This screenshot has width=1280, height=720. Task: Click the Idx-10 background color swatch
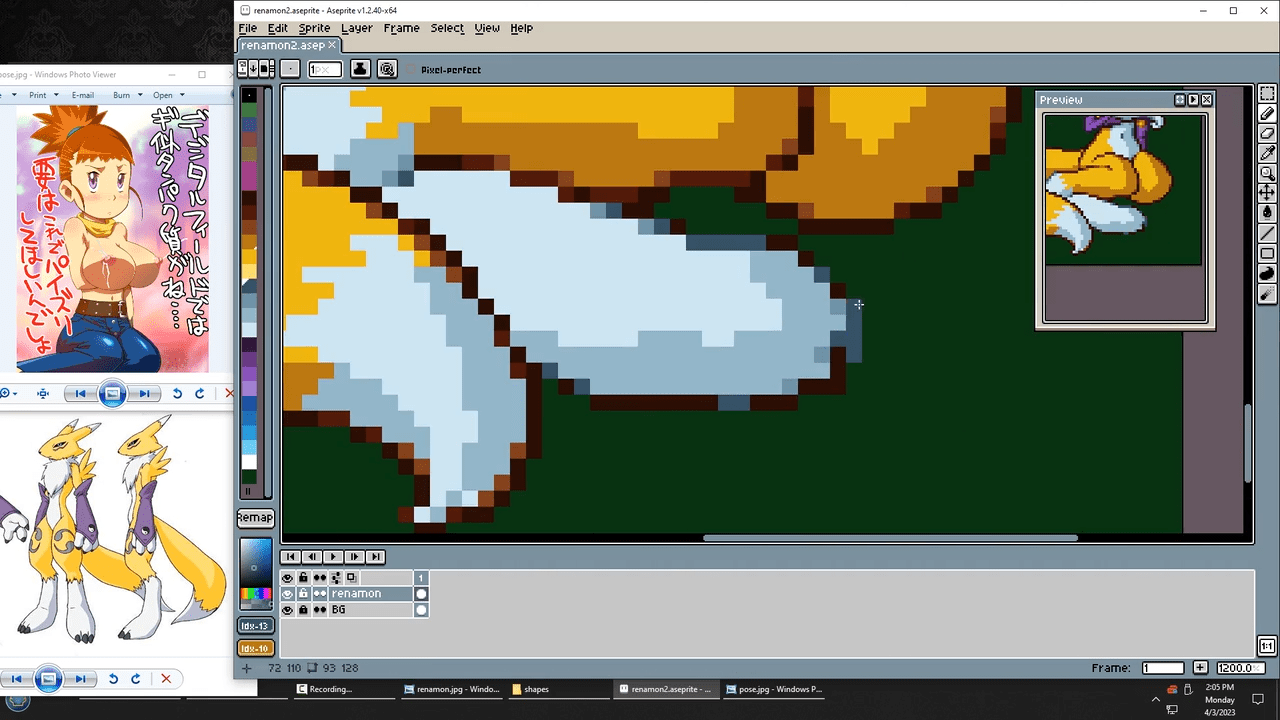pyautogui.click(x=255, y=648)
